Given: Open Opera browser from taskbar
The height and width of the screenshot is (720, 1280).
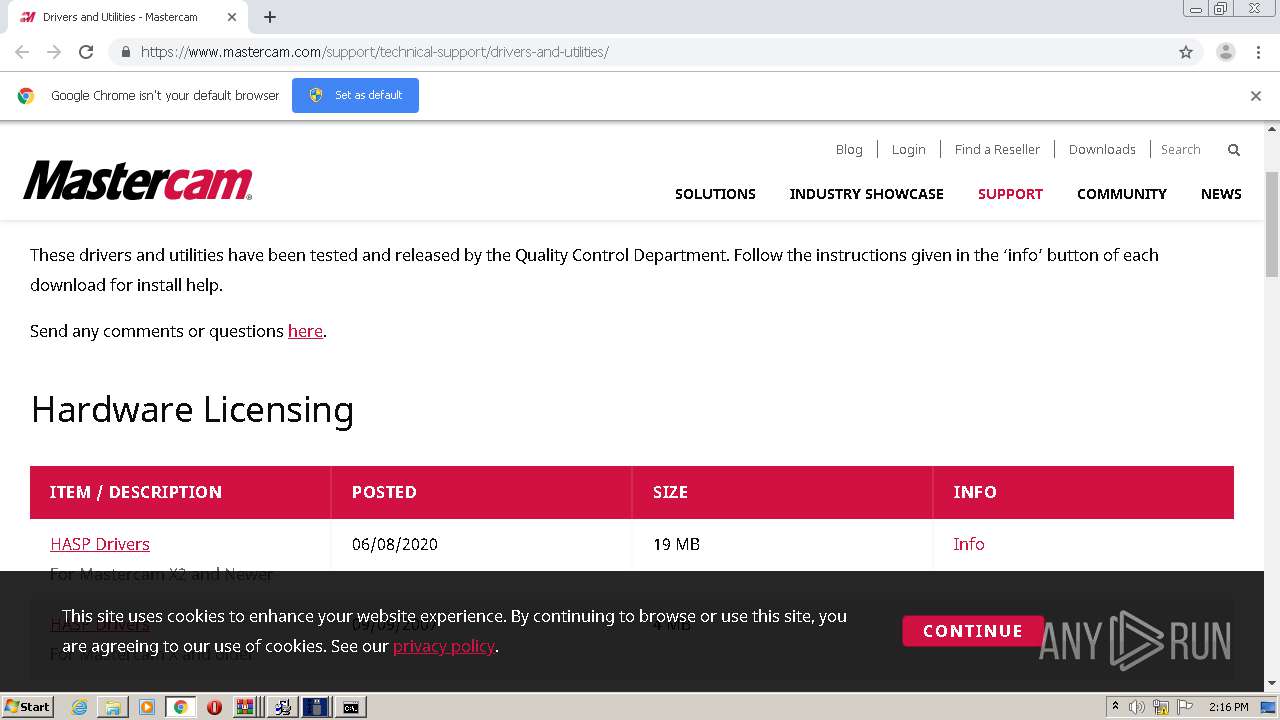Looking at the screenshot, I should pos(214,707).
